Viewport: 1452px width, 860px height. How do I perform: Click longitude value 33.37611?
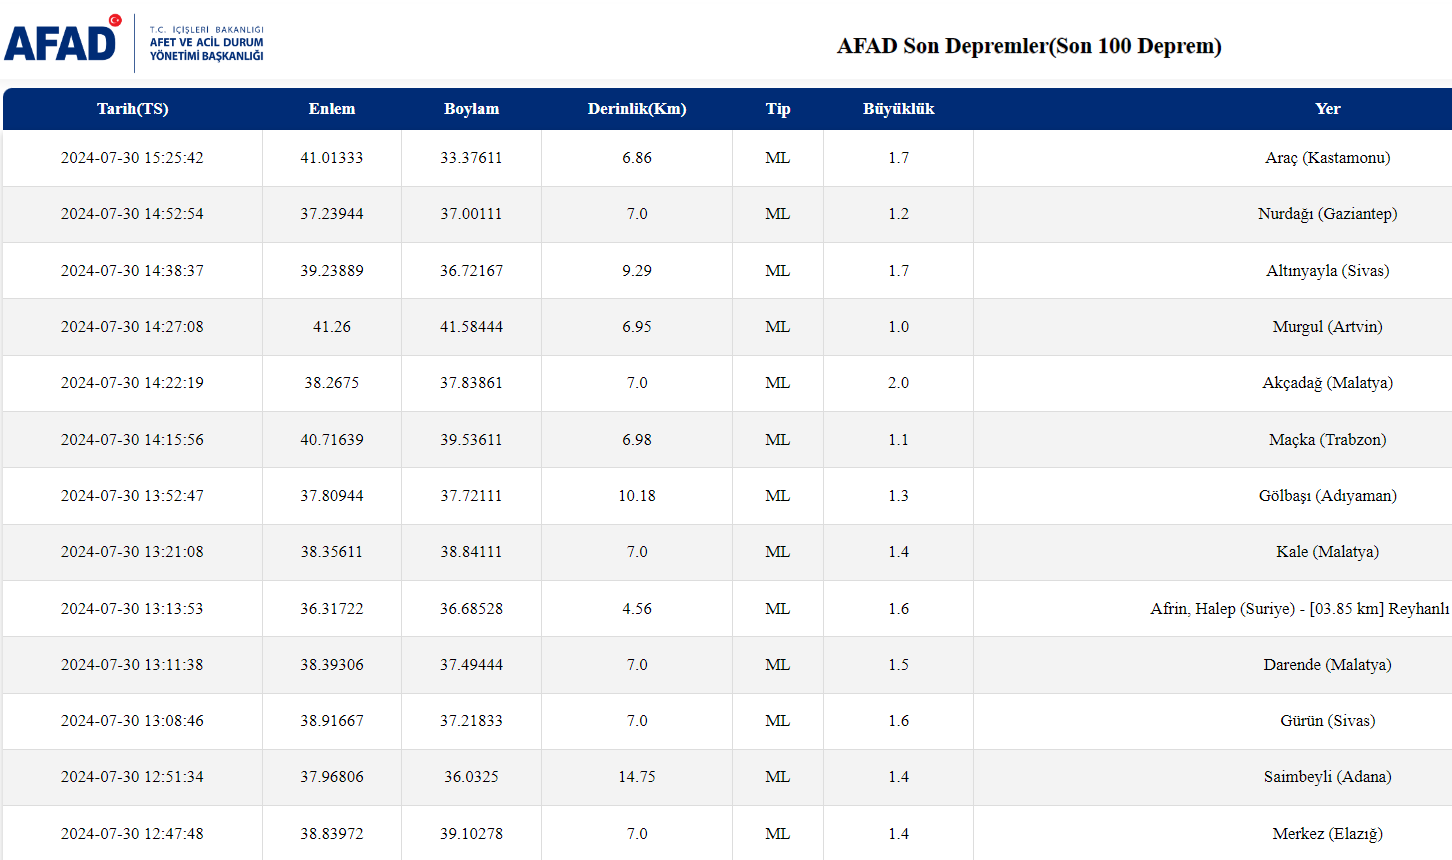pos(472,158)
